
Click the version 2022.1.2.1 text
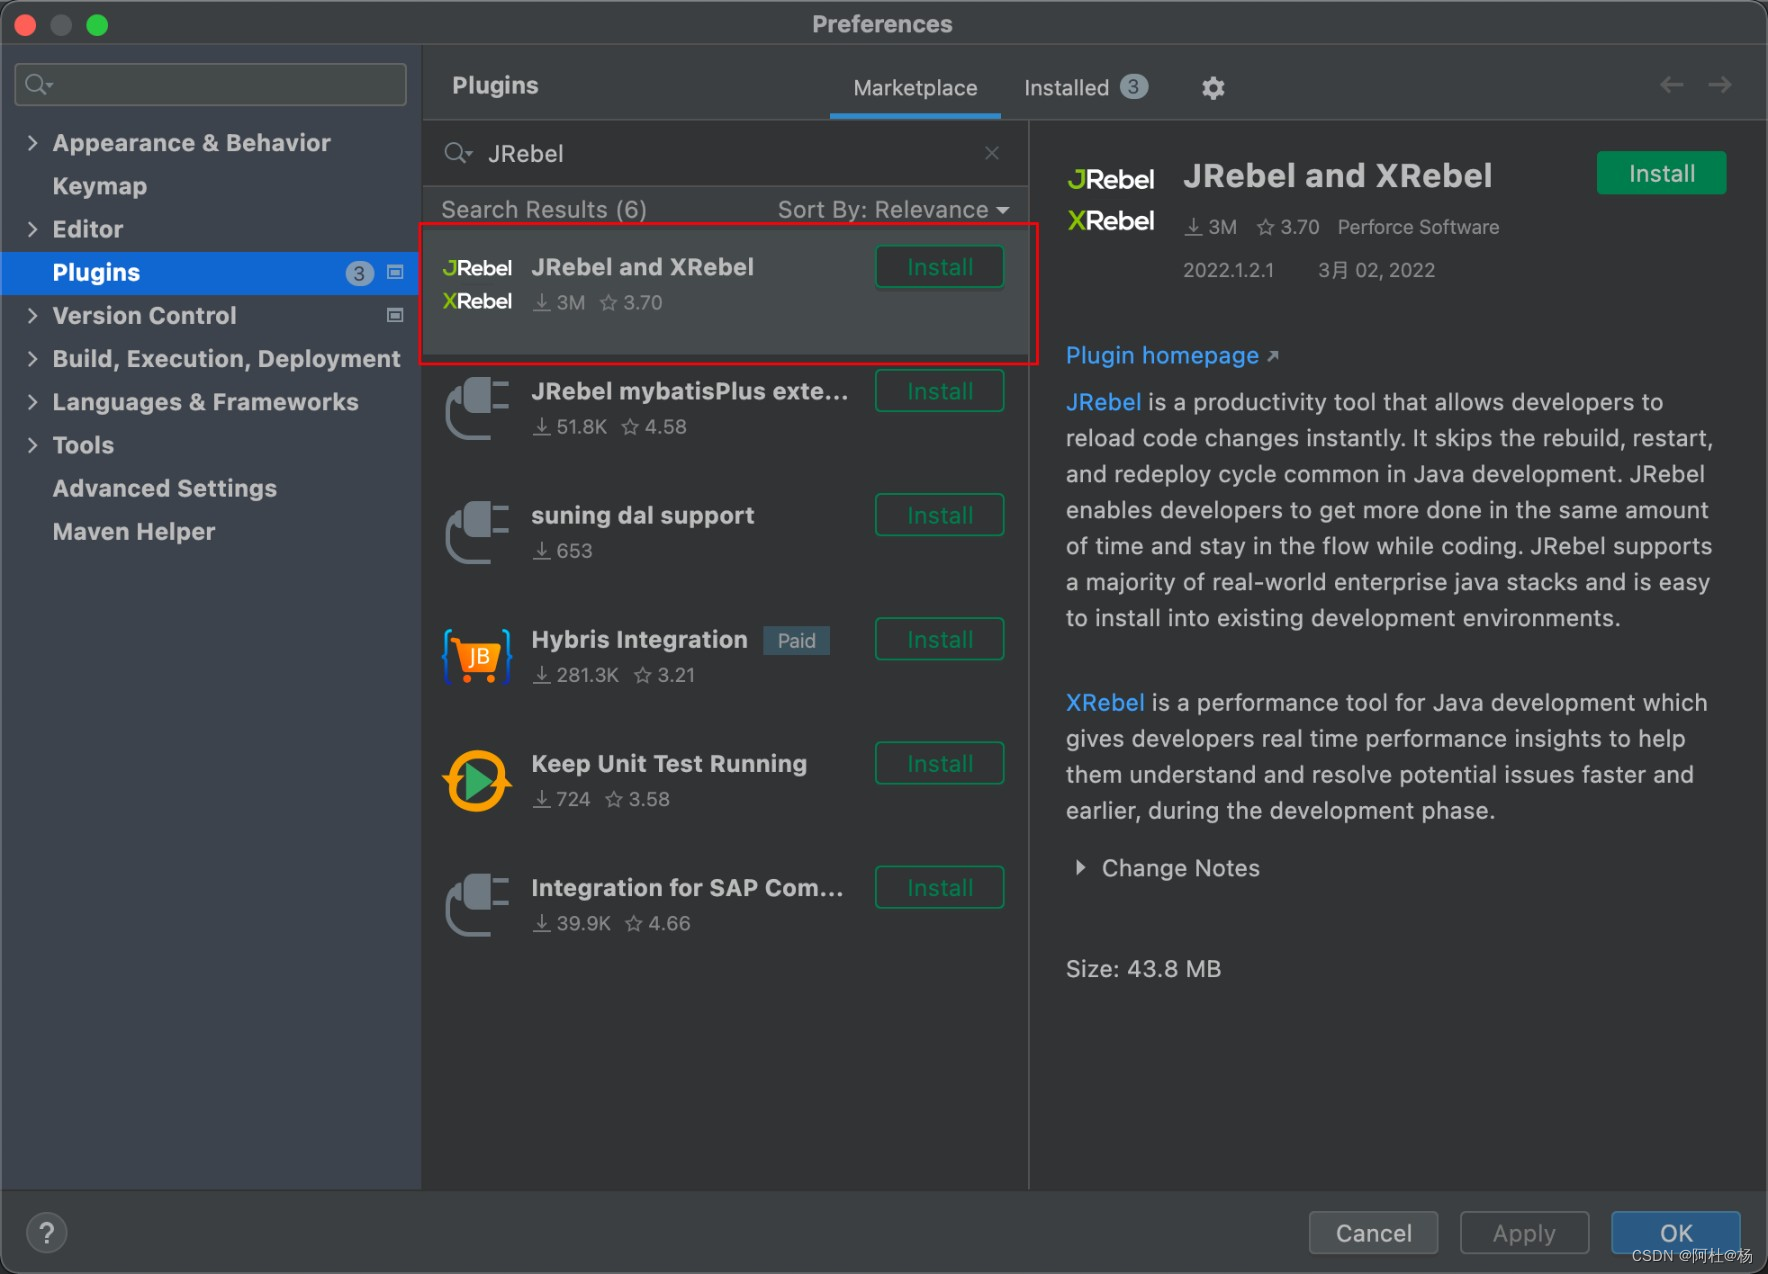click(x=1228, y=270)
